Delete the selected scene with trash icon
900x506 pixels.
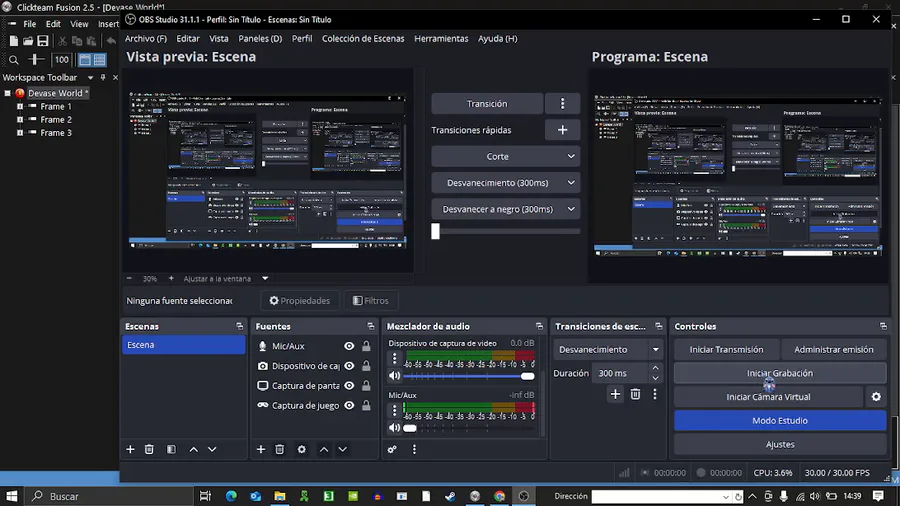(149, 449)
